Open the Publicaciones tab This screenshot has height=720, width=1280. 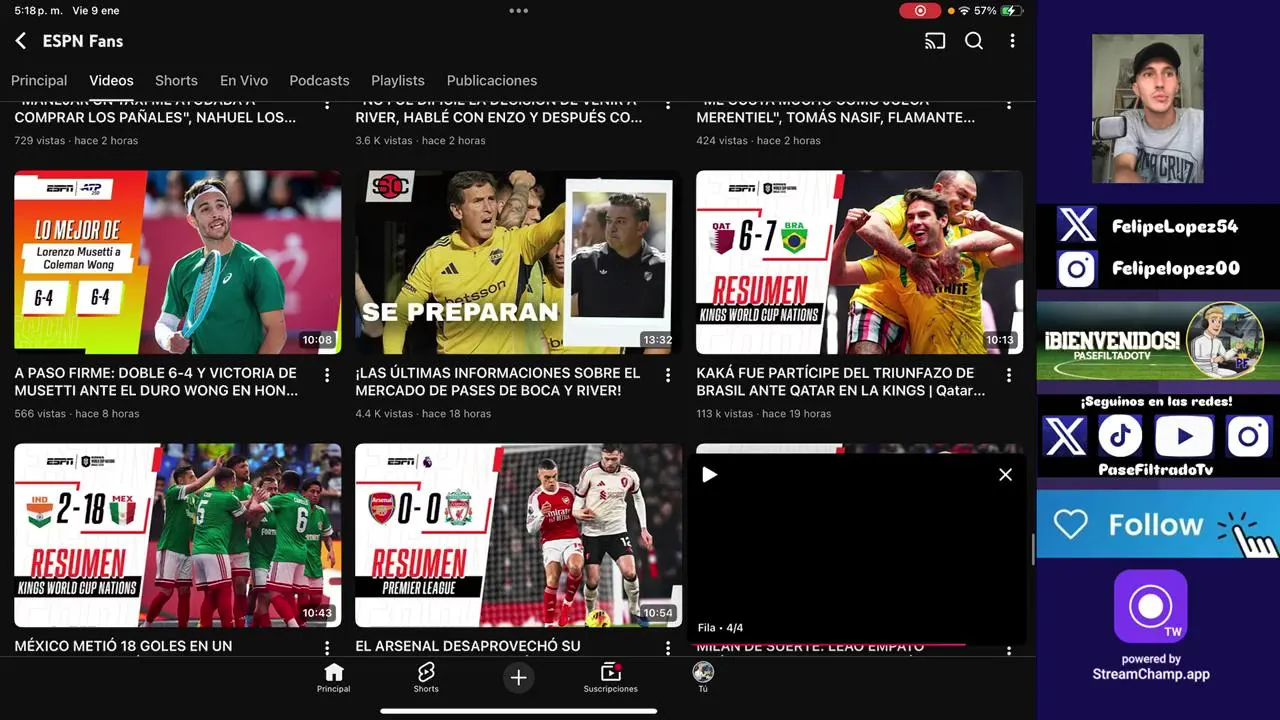point(492,80)
